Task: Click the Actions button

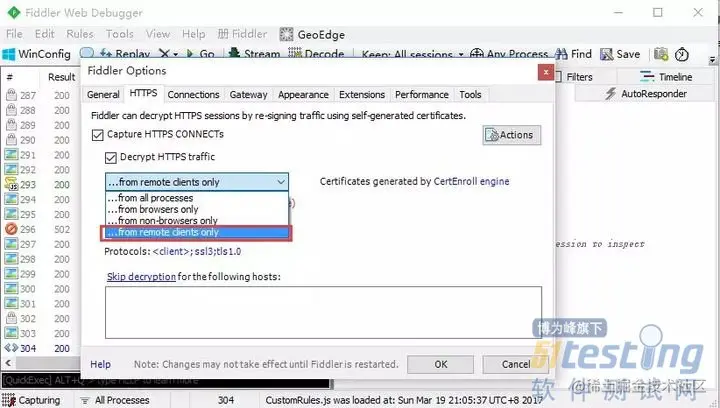Action: point(512,135)
